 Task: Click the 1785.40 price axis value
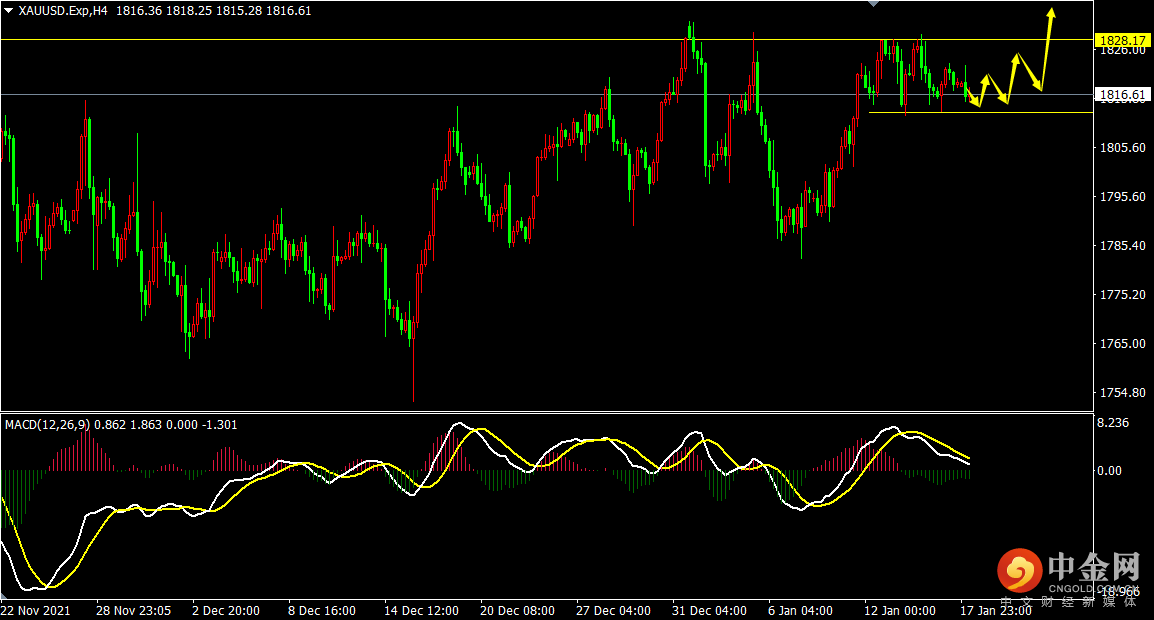[x=1122, y=246]
